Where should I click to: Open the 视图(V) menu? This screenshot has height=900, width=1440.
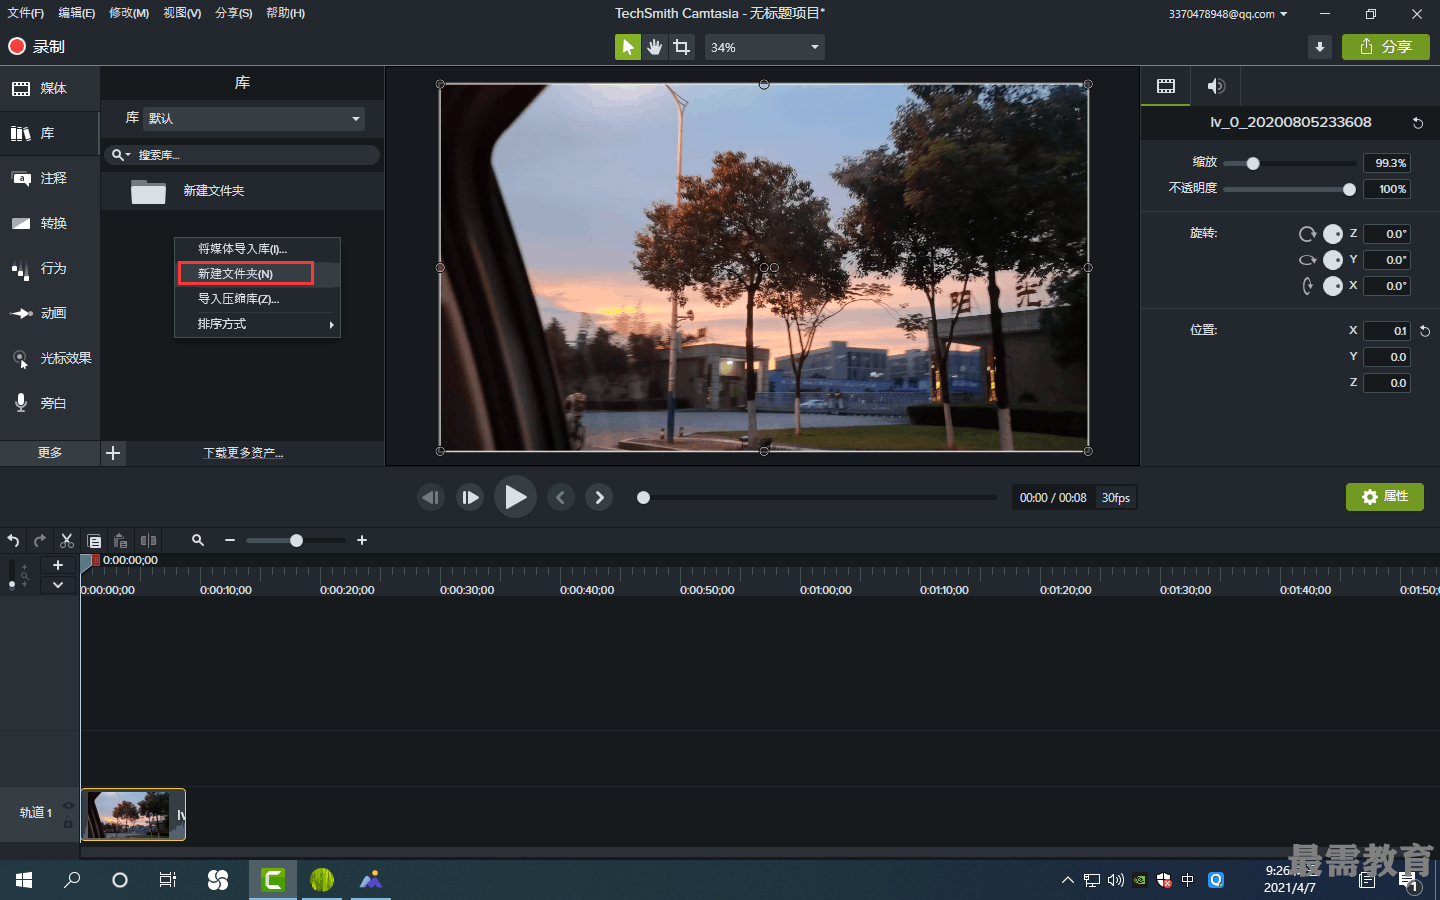point(182,13)
